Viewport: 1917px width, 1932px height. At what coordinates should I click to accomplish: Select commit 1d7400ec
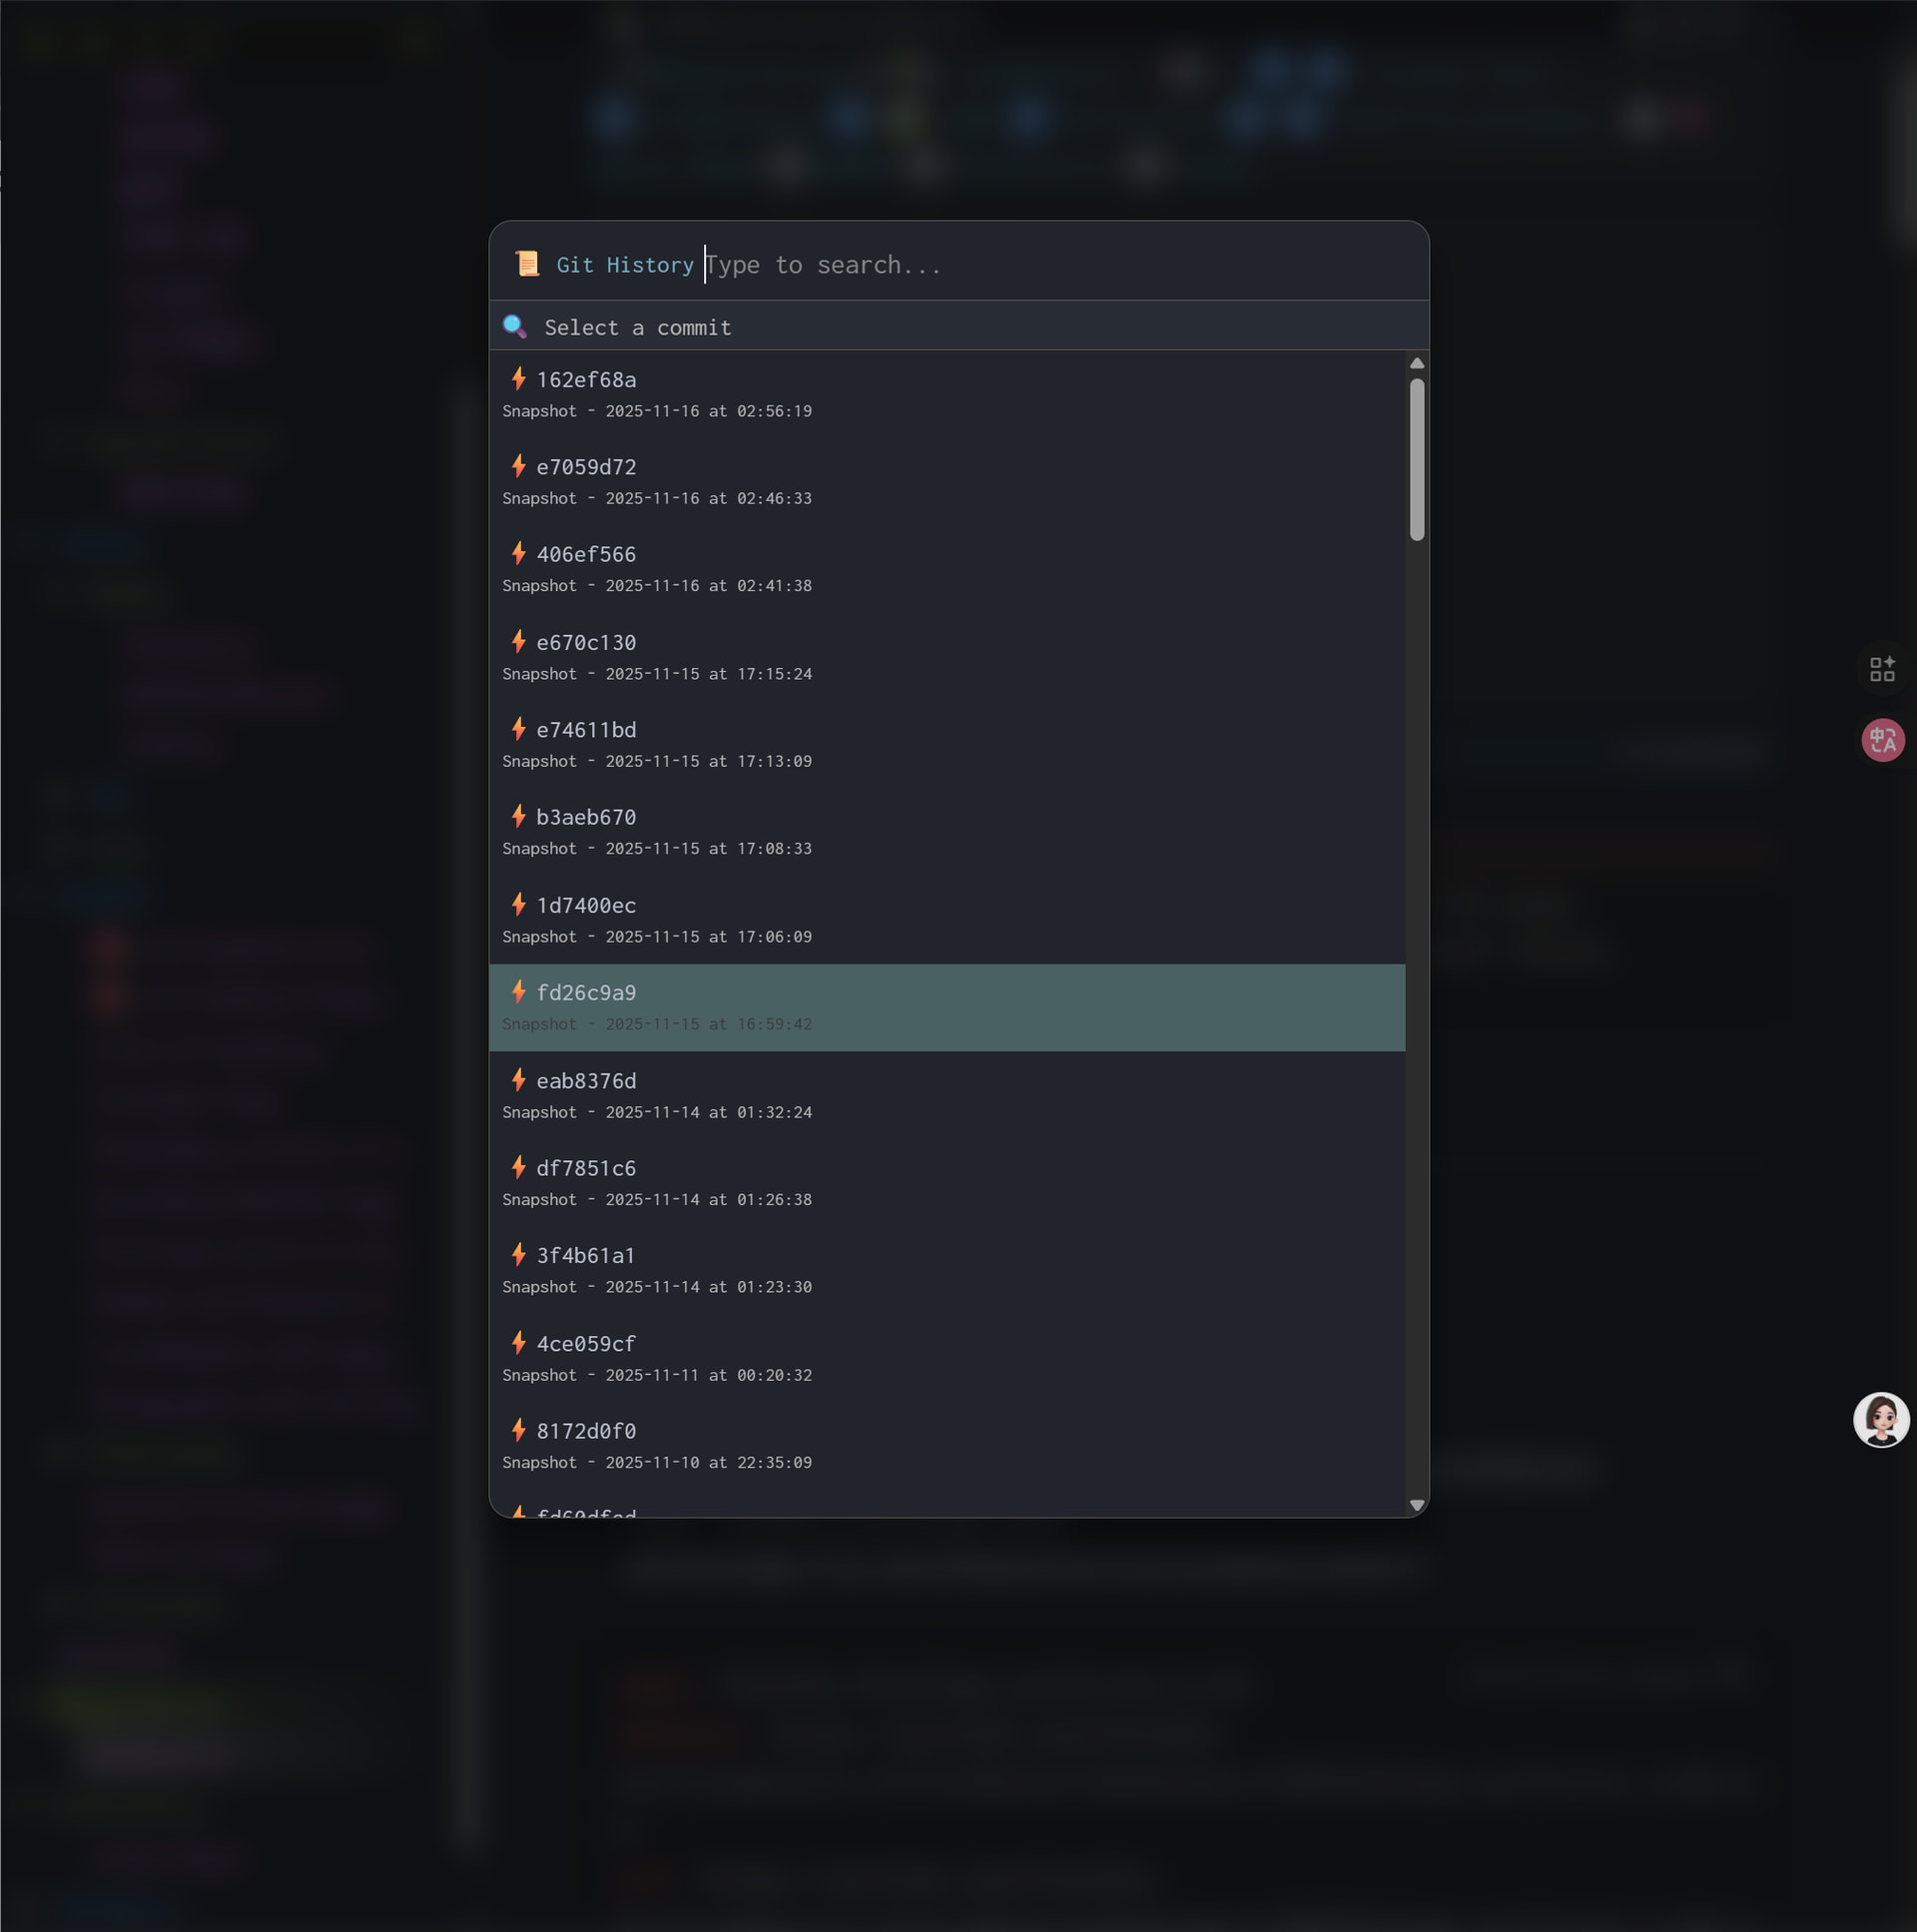pos(586,906)
